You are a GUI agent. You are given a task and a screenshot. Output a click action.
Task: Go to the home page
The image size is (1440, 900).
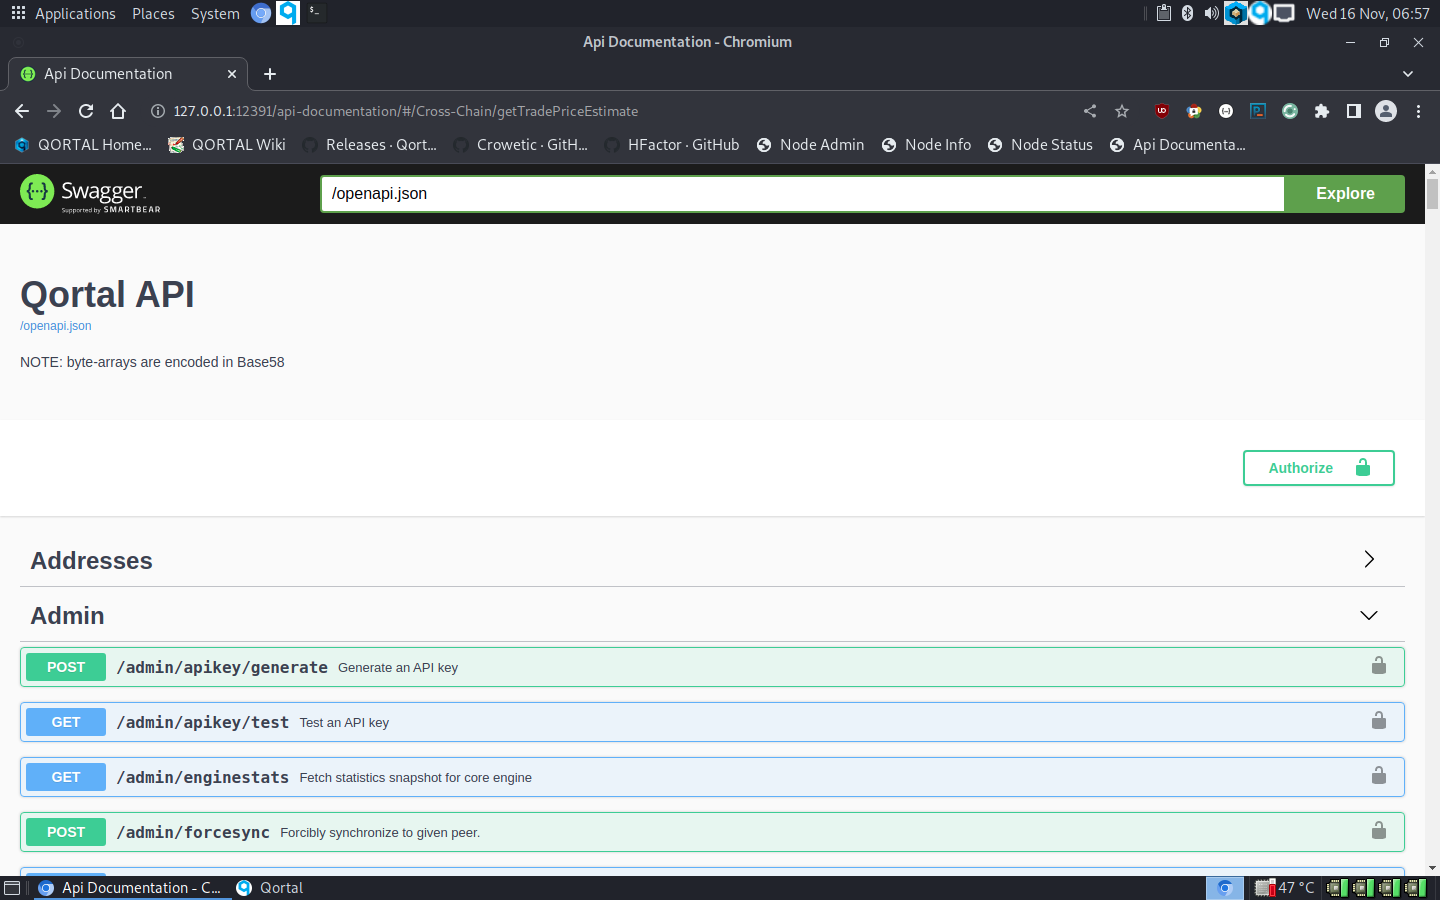click(118, 111)
